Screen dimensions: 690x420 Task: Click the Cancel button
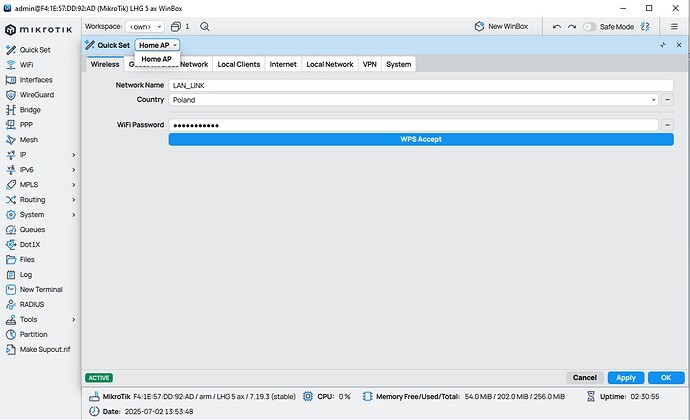(585, 377)
